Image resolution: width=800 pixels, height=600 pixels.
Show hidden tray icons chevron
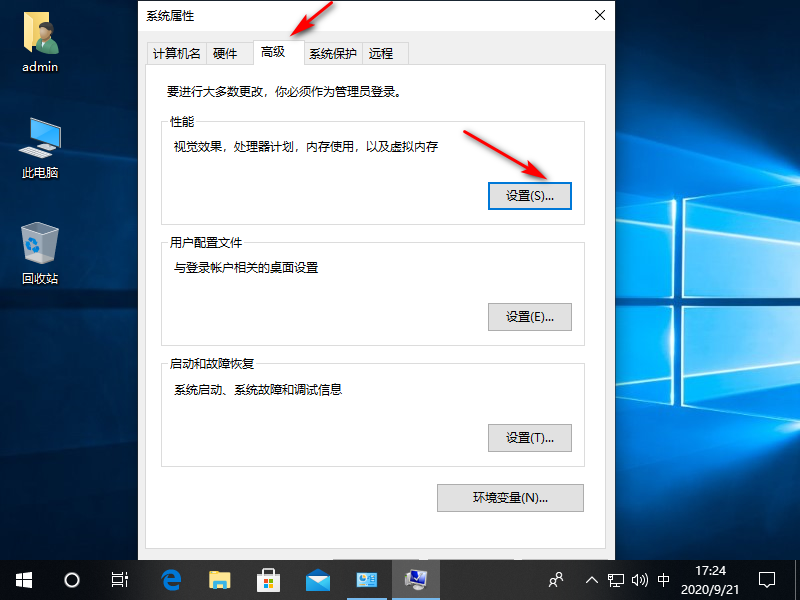[x=591, y=580]
